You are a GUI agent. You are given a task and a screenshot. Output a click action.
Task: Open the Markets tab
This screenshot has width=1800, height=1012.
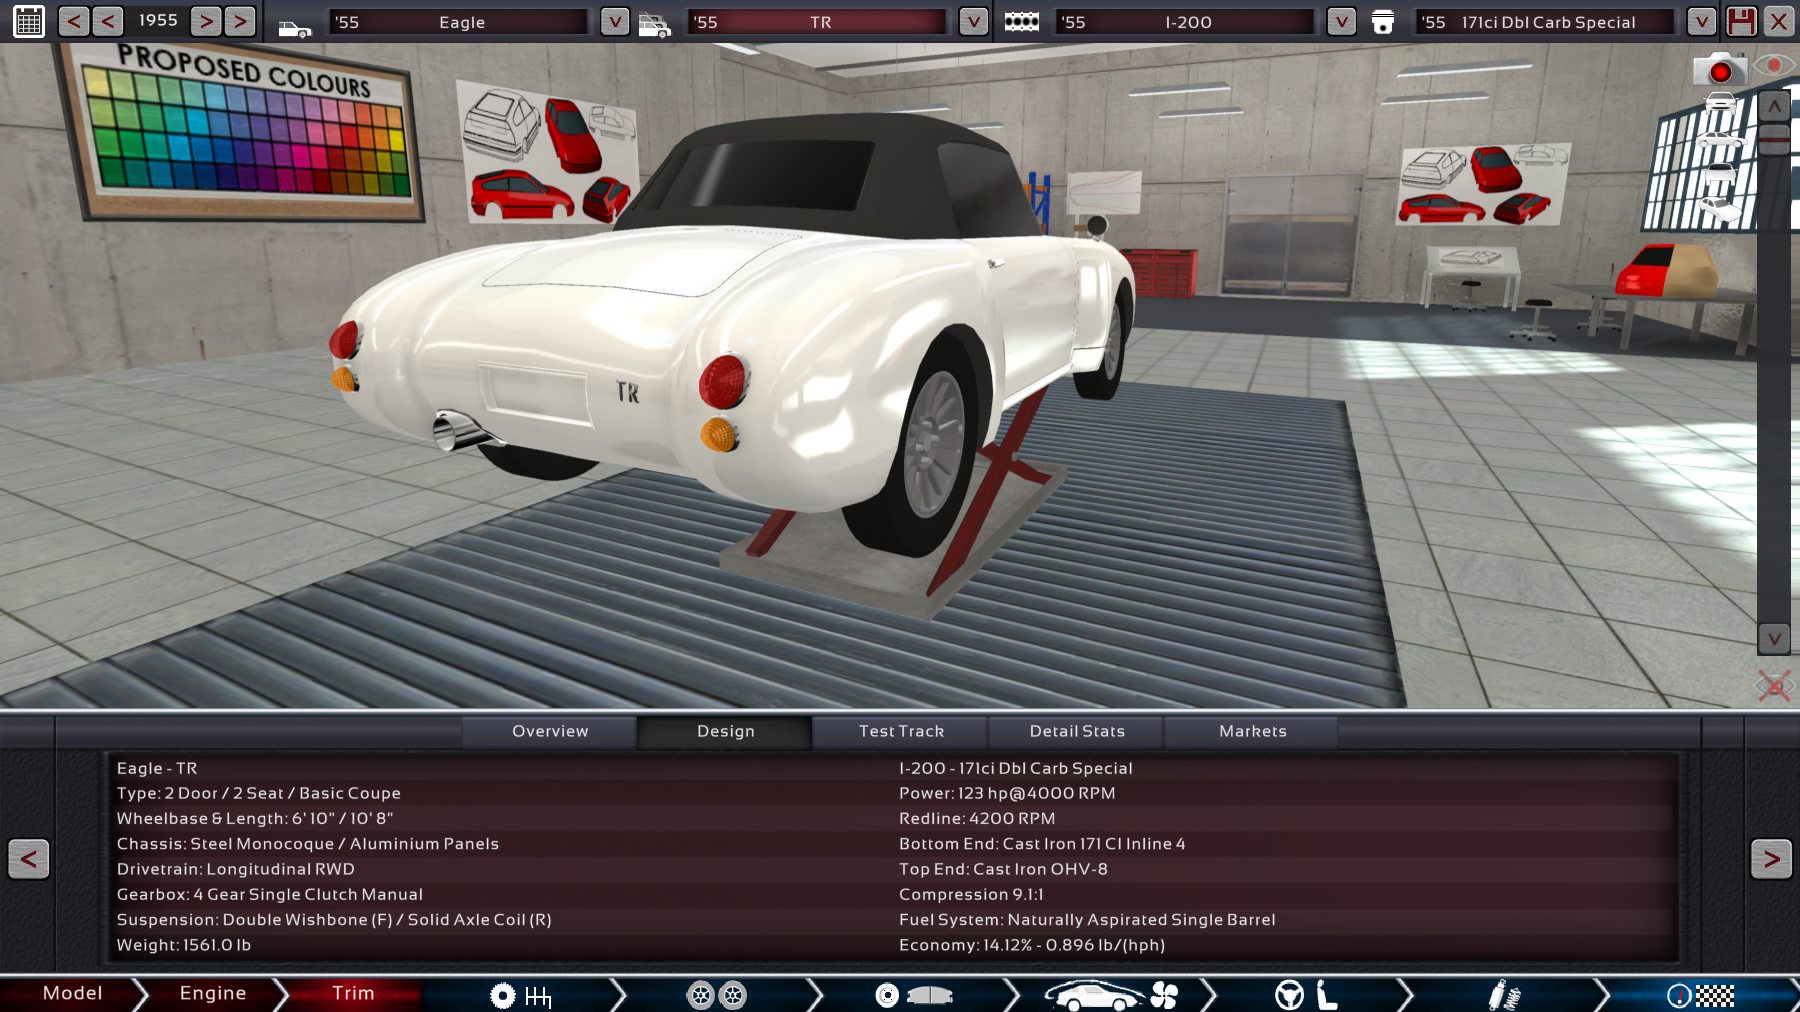[1252, 731]
